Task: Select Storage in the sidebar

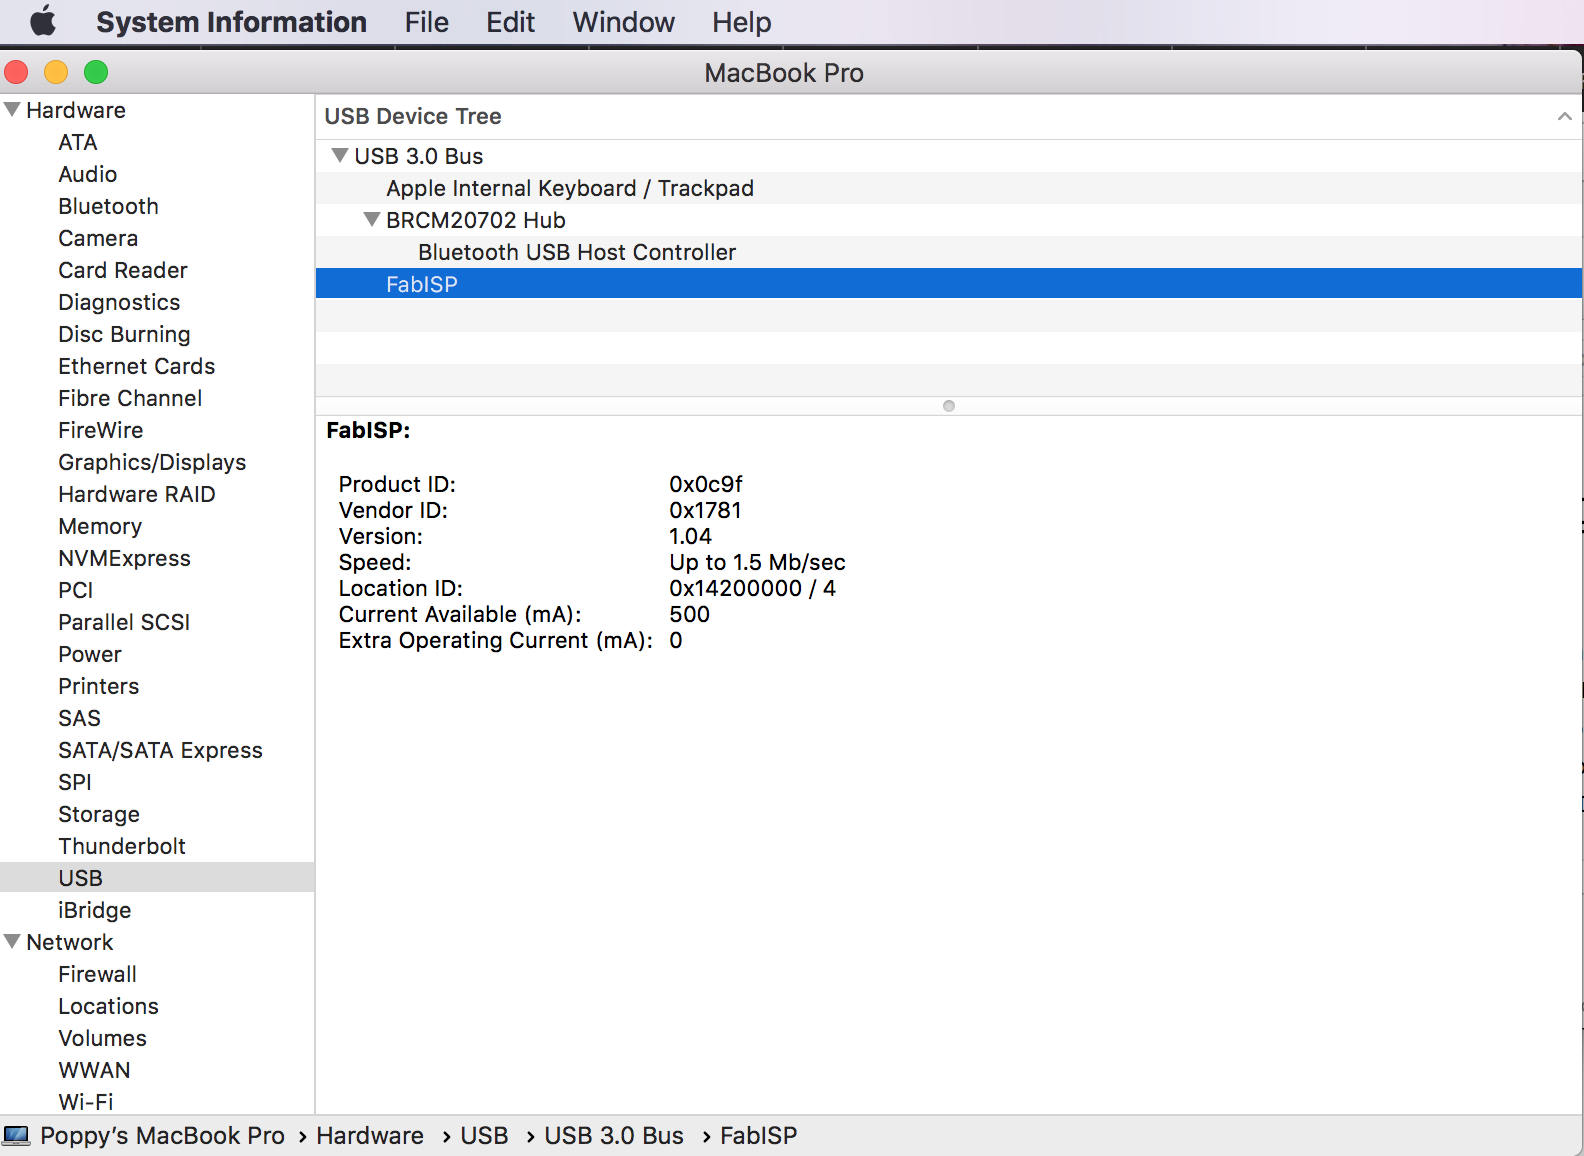Action: point(99,814)
